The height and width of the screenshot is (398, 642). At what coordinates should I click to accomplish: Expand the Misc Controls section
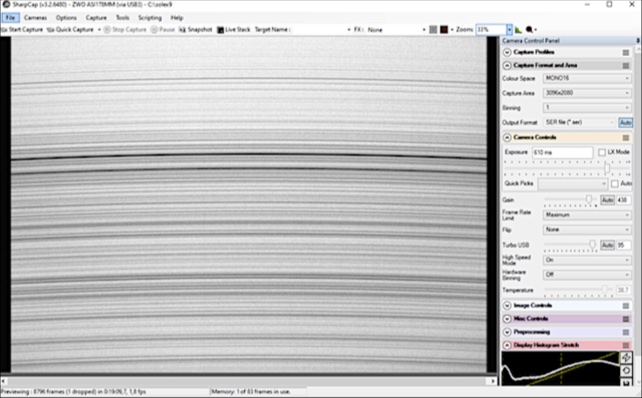507,319
